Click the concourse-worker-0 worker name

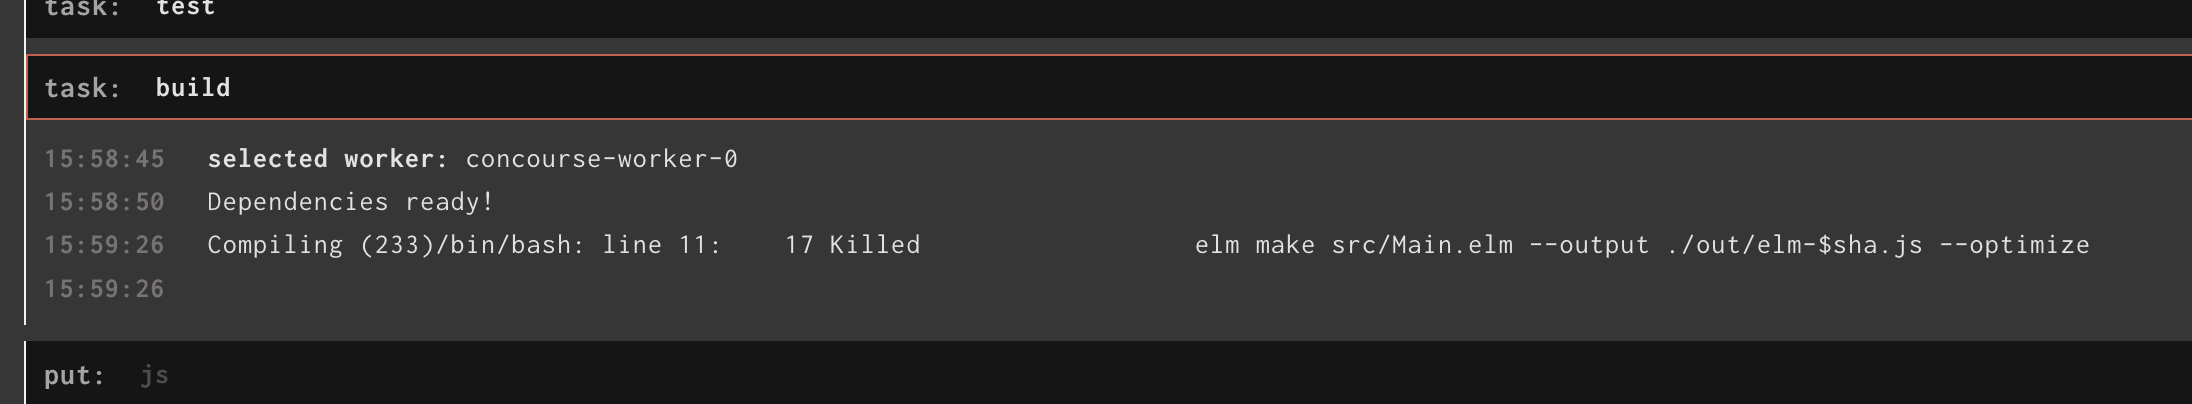pyautogui.click(x=602, y=159)
